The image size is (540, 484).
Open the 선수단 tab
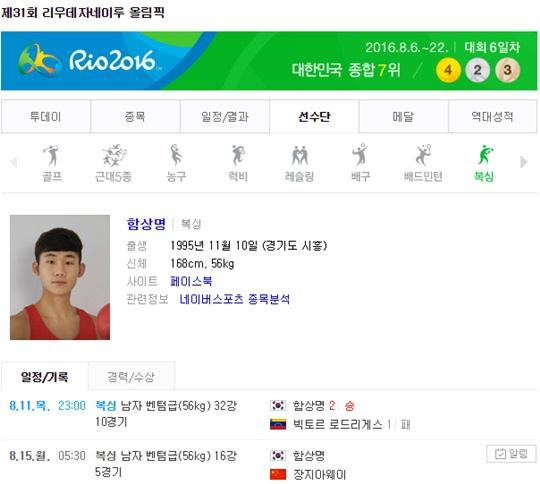pos(314,117)
